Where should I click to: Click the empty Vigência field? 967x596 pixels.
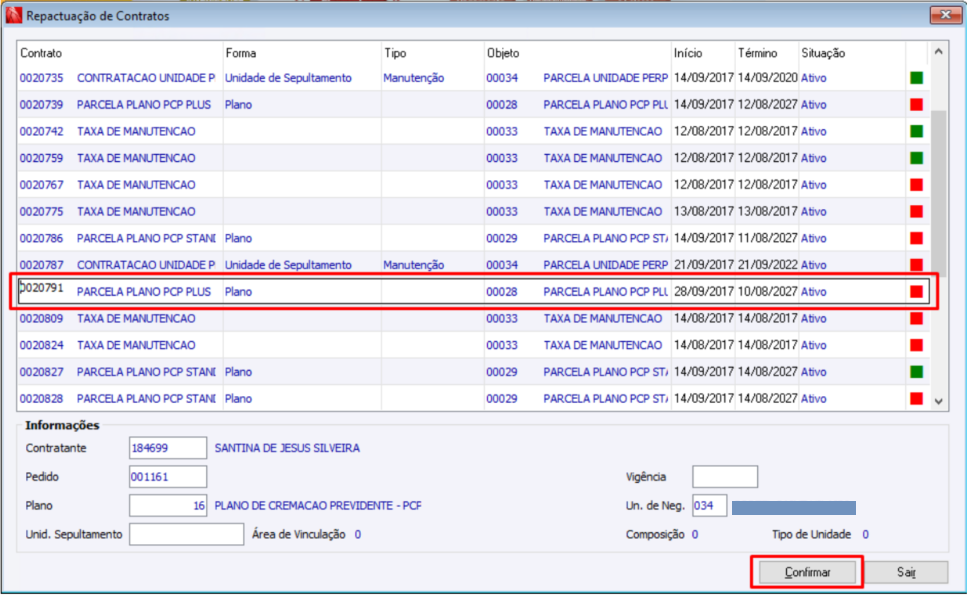click(725, 477)
